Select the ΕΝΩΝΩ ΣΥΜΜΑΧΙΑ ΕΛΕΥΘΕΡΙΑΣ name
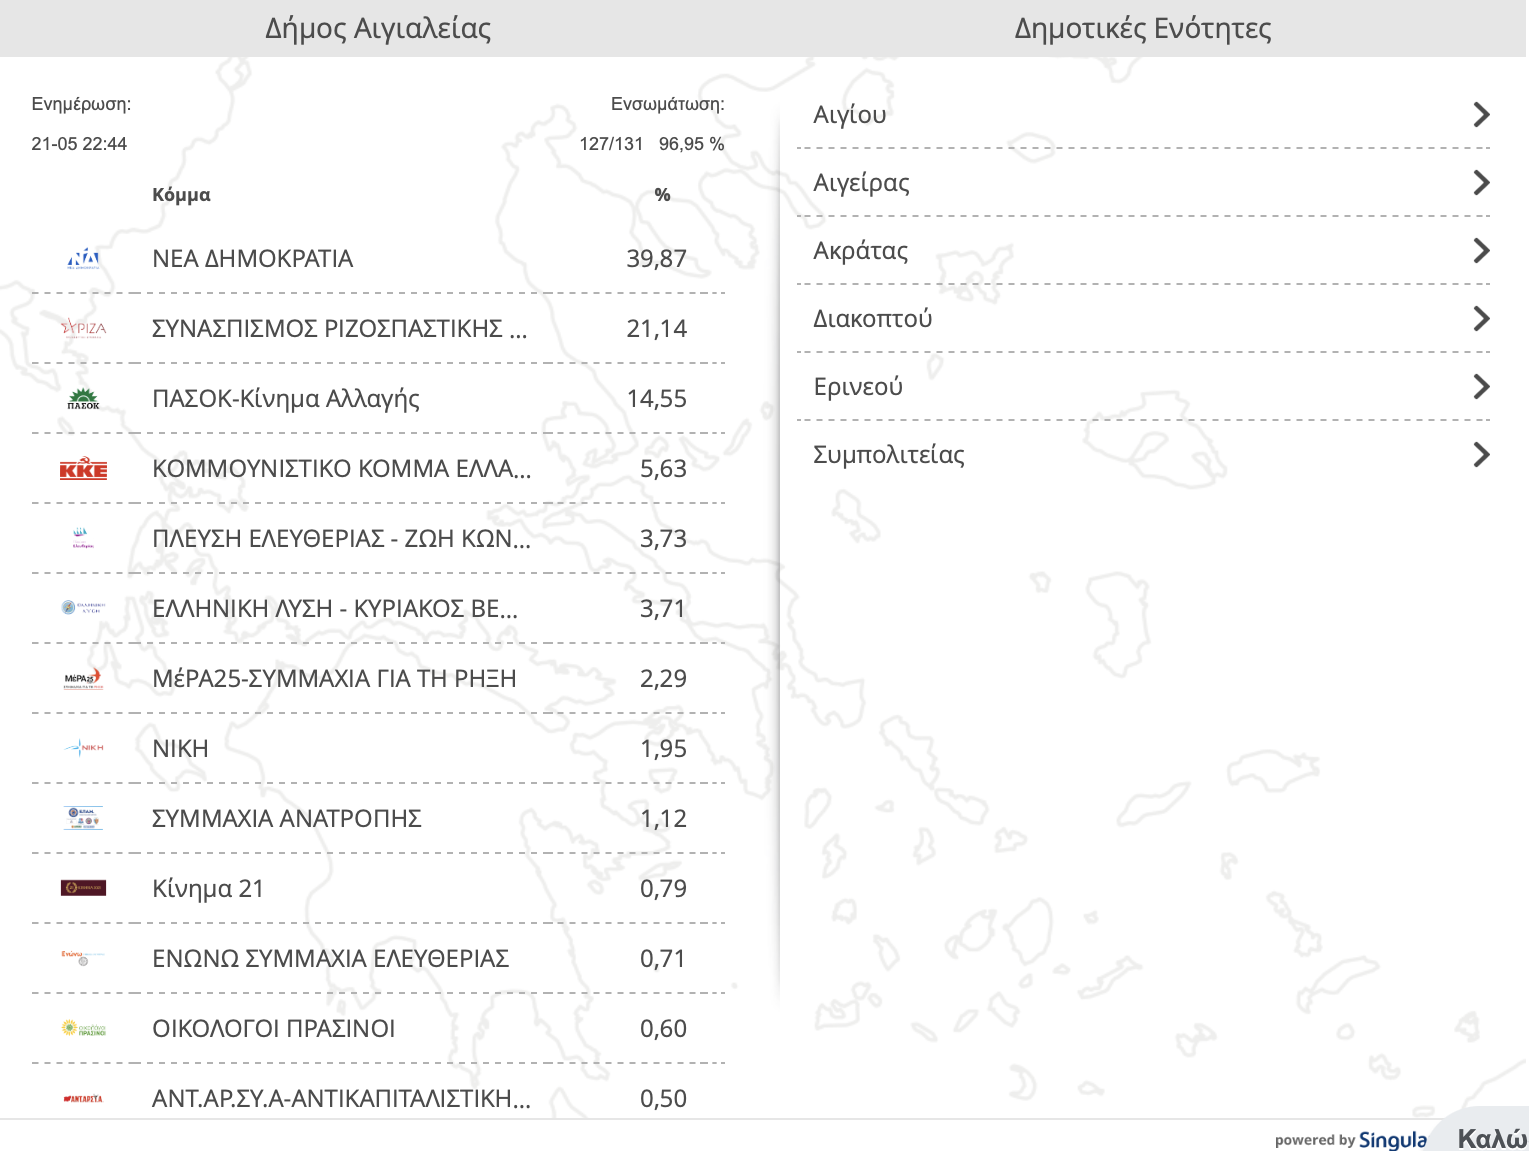Image resolution: width=1529 pixels, height=1151 pixels. (331, 959)
